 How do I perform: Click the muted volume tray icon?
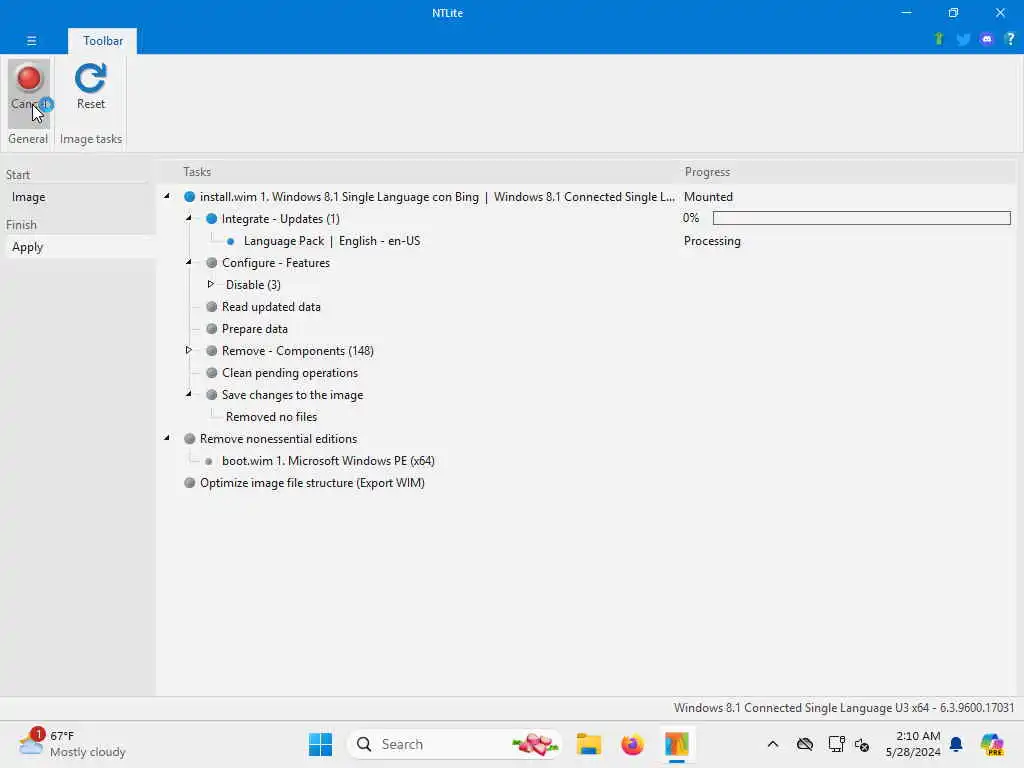point(862,744)
